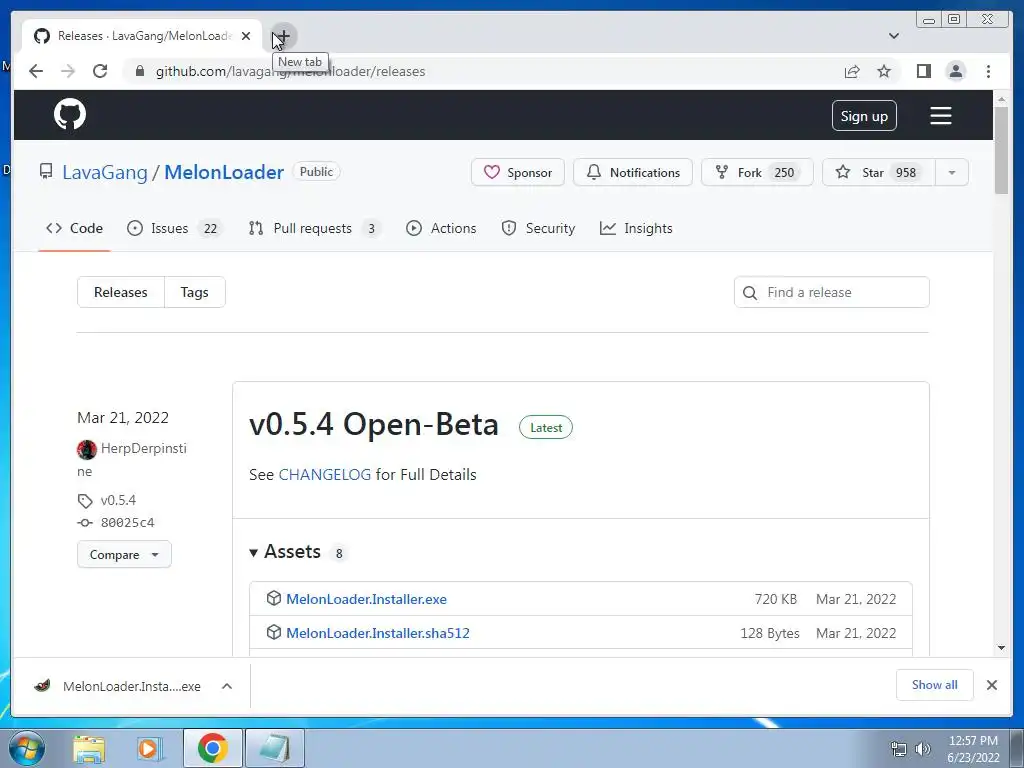Screen dimensions: 1024x768
Task: Open commit 80025c4
Action: 127,522
